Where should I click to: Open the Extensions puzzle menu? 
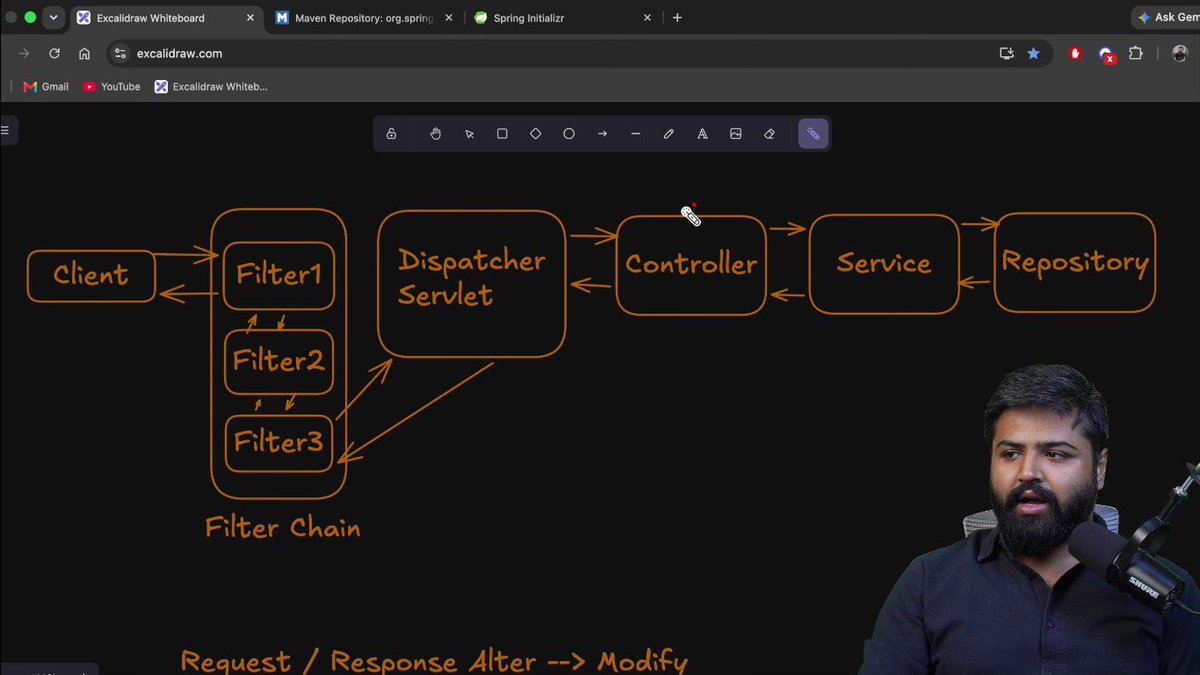click(x=1136, y=54)
